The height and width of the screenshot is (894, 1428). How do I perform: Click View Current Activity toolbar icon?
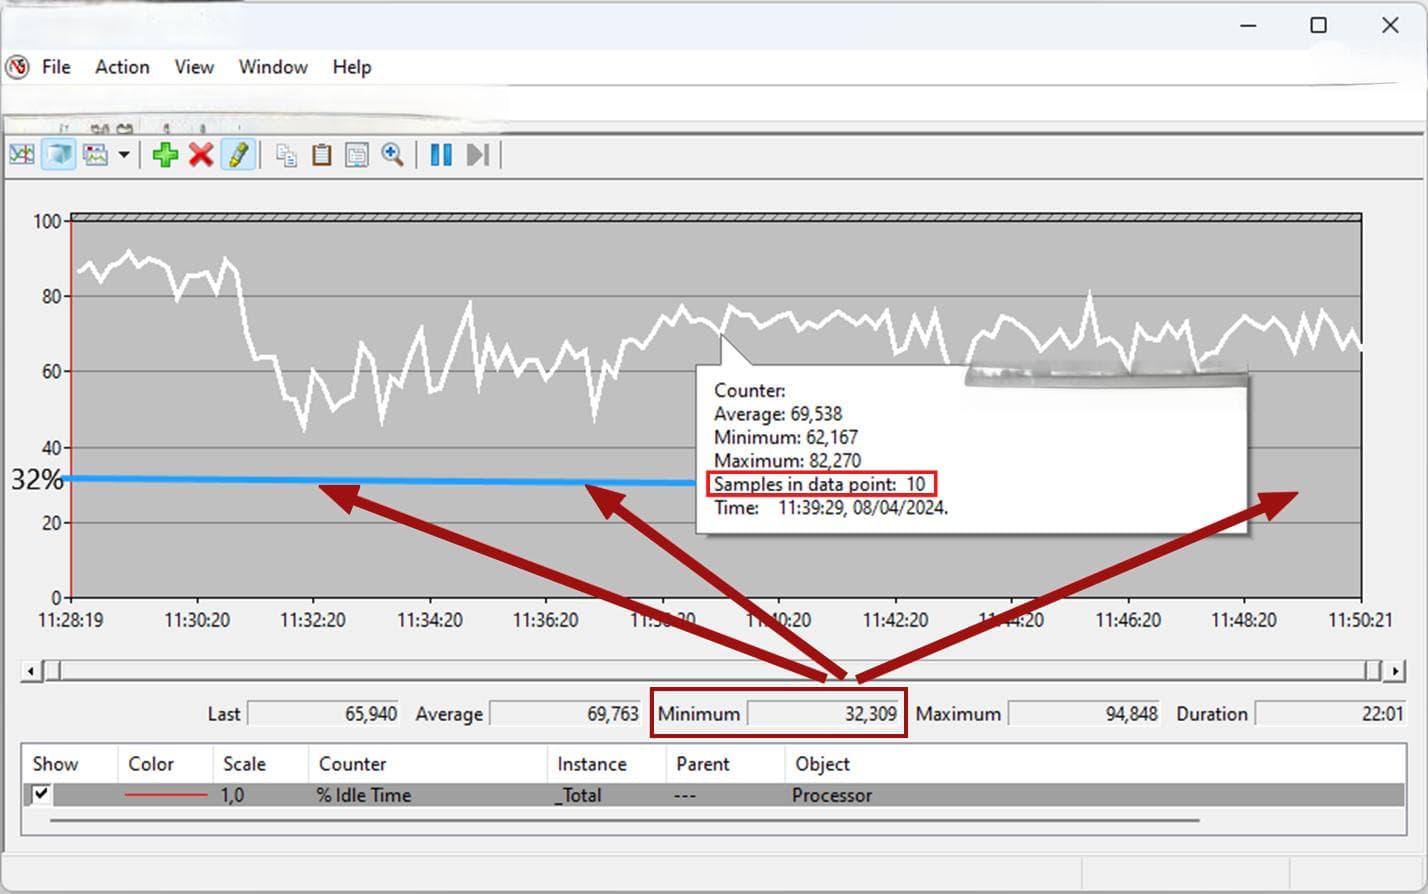coord(22,155)
